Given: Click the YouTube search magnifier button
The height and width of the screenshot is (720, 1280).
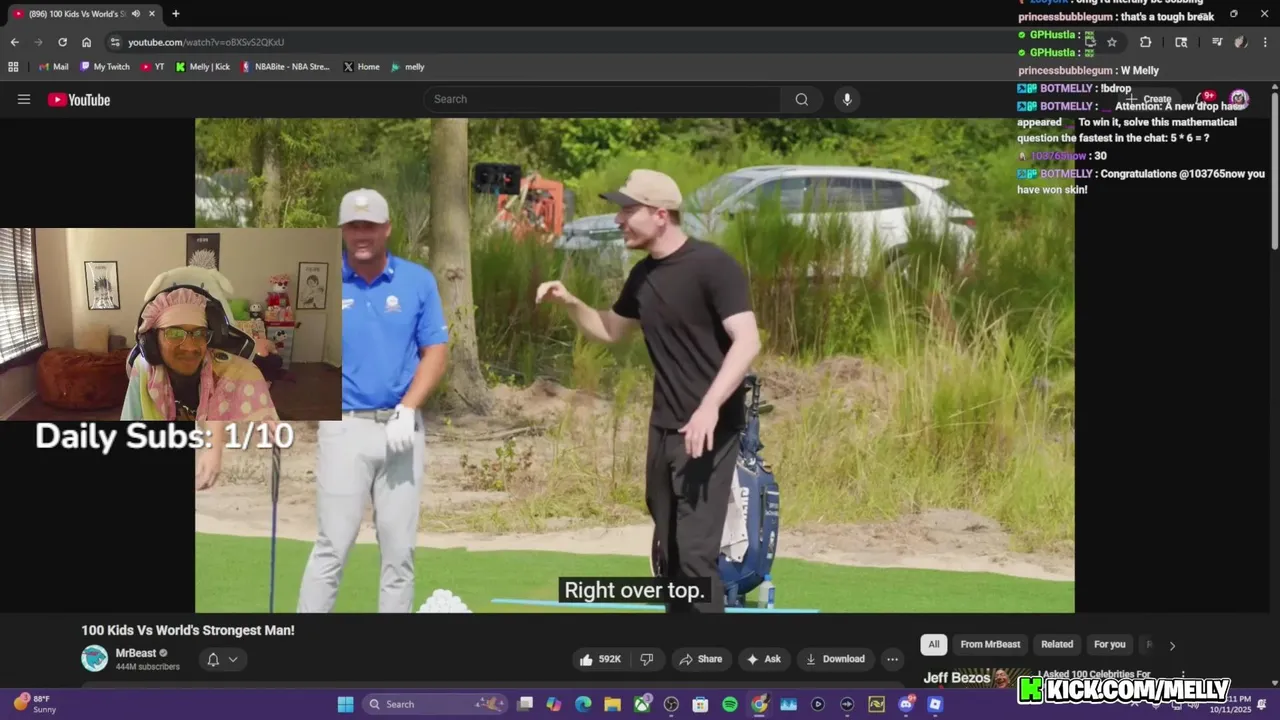Looking at the screenshot, I should click(x=801, y=99).
